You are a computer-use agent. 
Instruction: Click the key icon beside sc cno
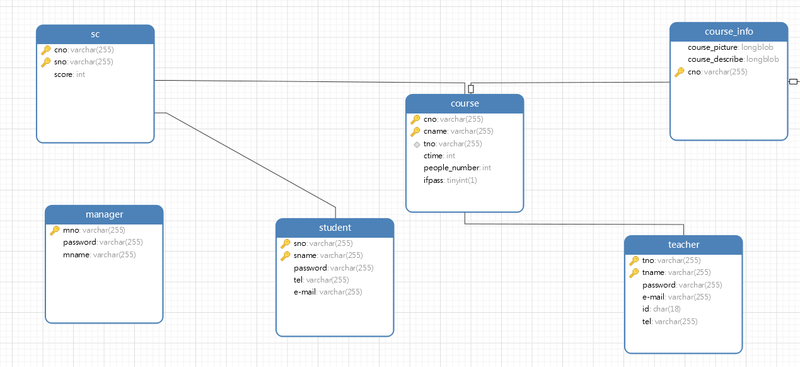(46, 50)
